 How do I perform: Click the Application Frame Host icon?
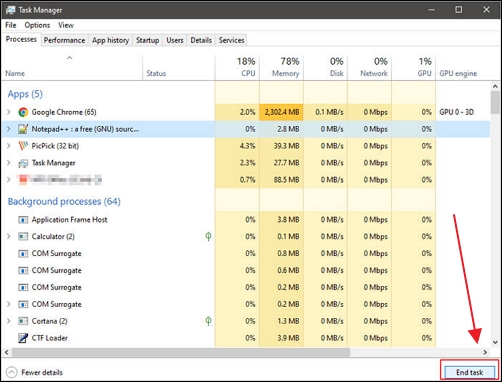point(23,220)
